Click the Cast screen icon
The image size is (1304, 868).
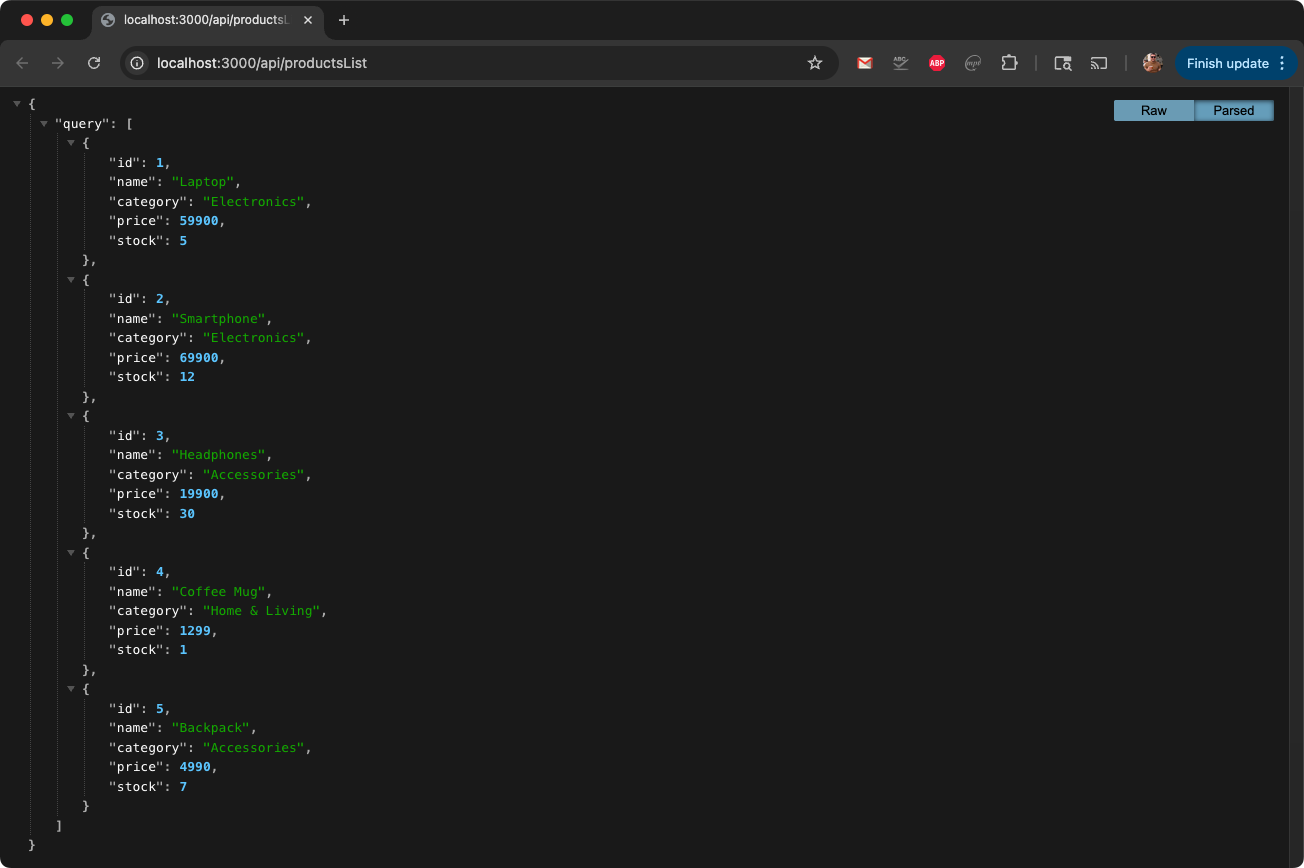[1099, 63]
